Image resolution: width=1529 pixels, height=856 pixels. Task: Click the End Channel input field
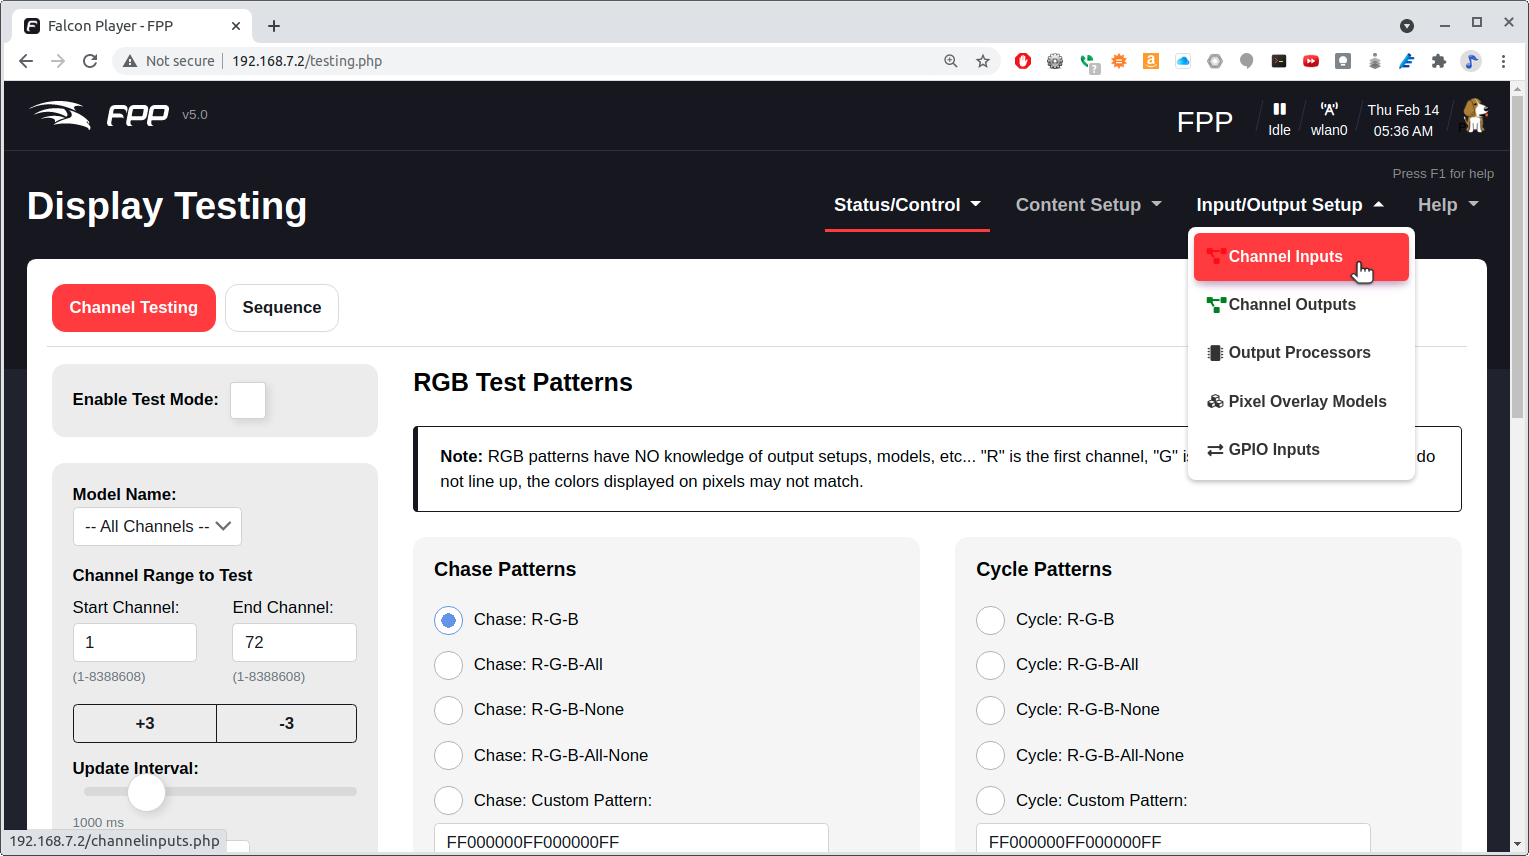(x=294, y=642)
